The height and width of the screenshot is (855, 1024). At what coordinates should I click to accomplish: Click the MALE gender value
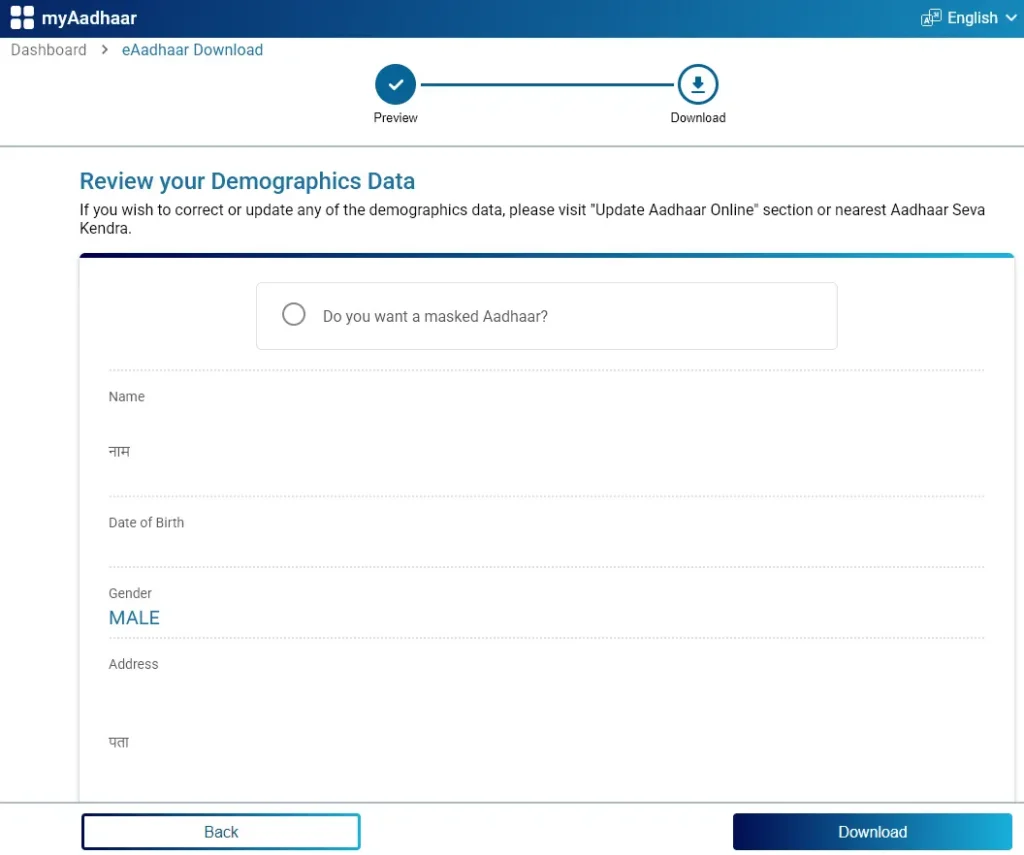click(134, 617)
